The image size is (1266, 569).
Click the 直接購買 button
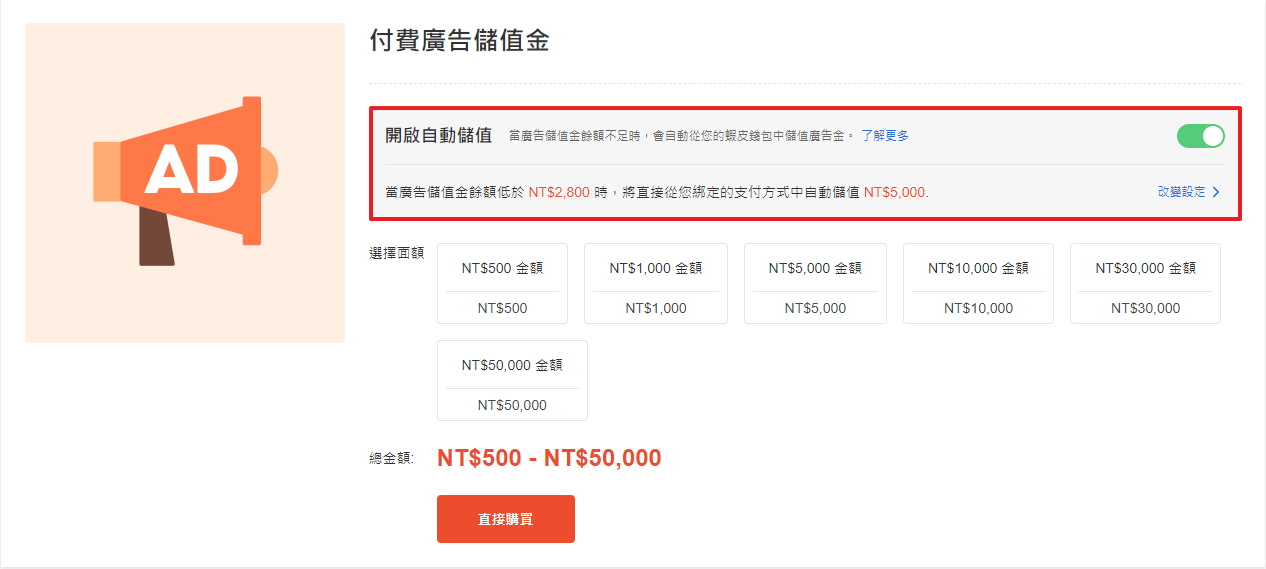(x=506, y=519)
